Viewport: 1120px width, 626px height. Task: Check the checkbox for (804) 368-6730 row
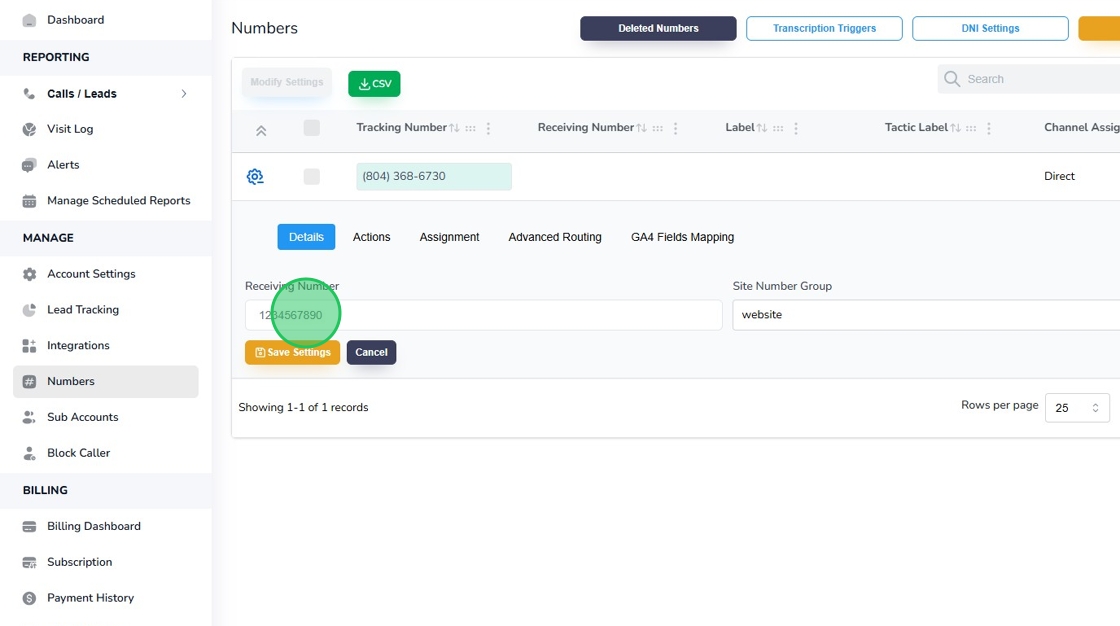coord(311,177)
